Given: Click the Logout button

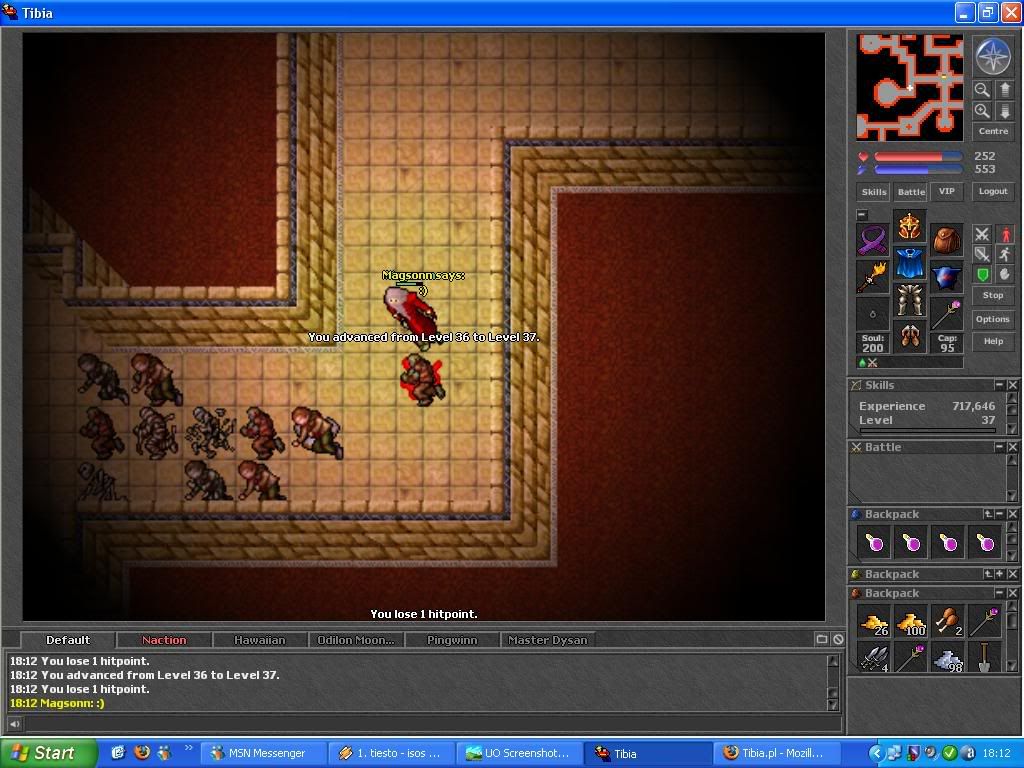Looking at the screenshot, I should (993, 191).
